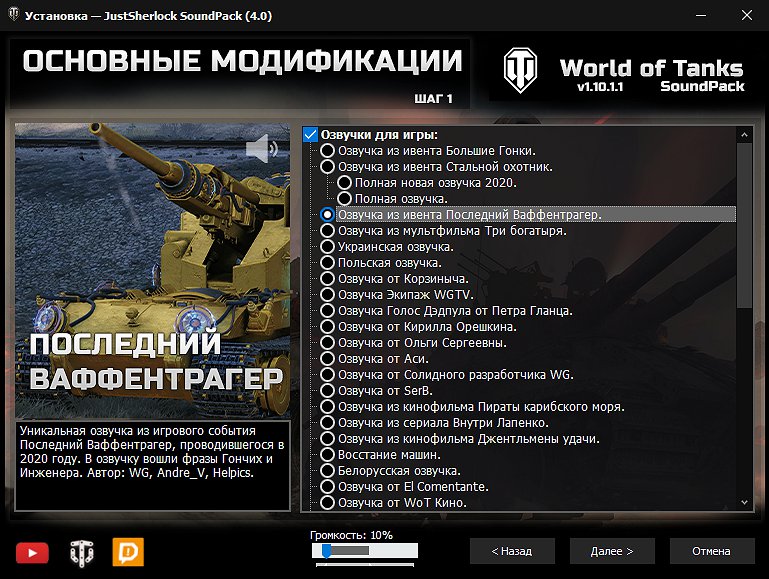The width and height of the screenshot is (769, 579).
Task: Play the sound preview speaker icon
Action: pos(262,148)
